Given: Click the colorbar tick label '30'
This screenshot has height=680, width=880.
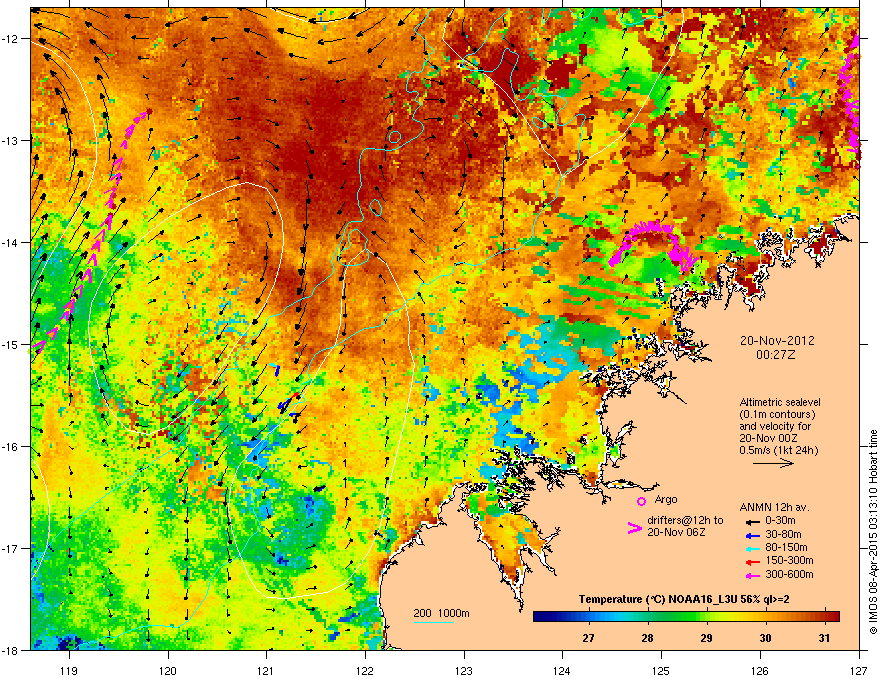Looking at the screenshot, I should click(x=766, y=638).
